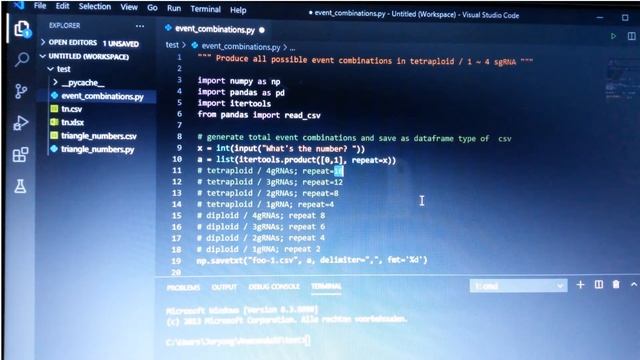Open the Go menu

click(152, 8)
